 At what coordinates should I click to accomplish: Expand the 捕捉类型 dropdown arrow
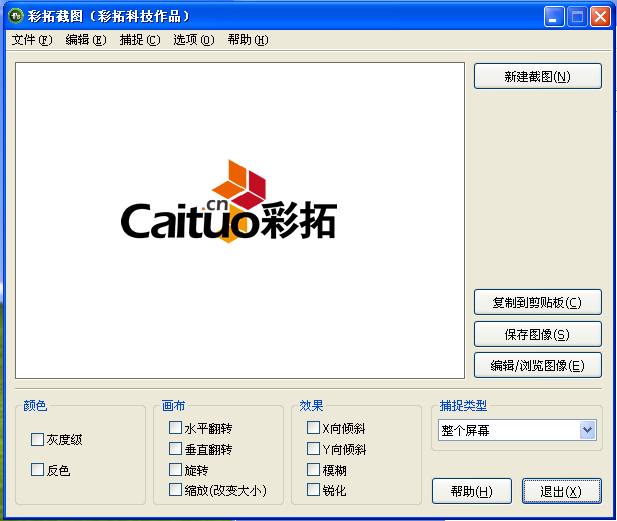587,430
